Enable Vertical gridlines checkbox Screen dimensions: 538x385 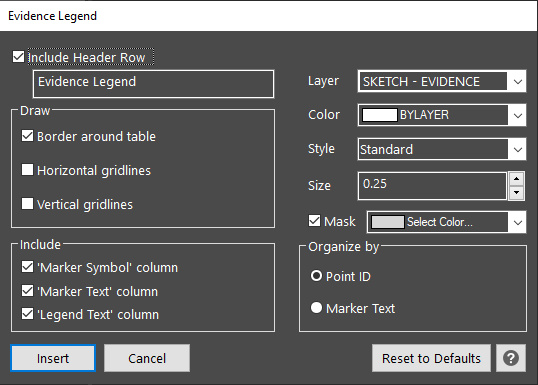27,203
